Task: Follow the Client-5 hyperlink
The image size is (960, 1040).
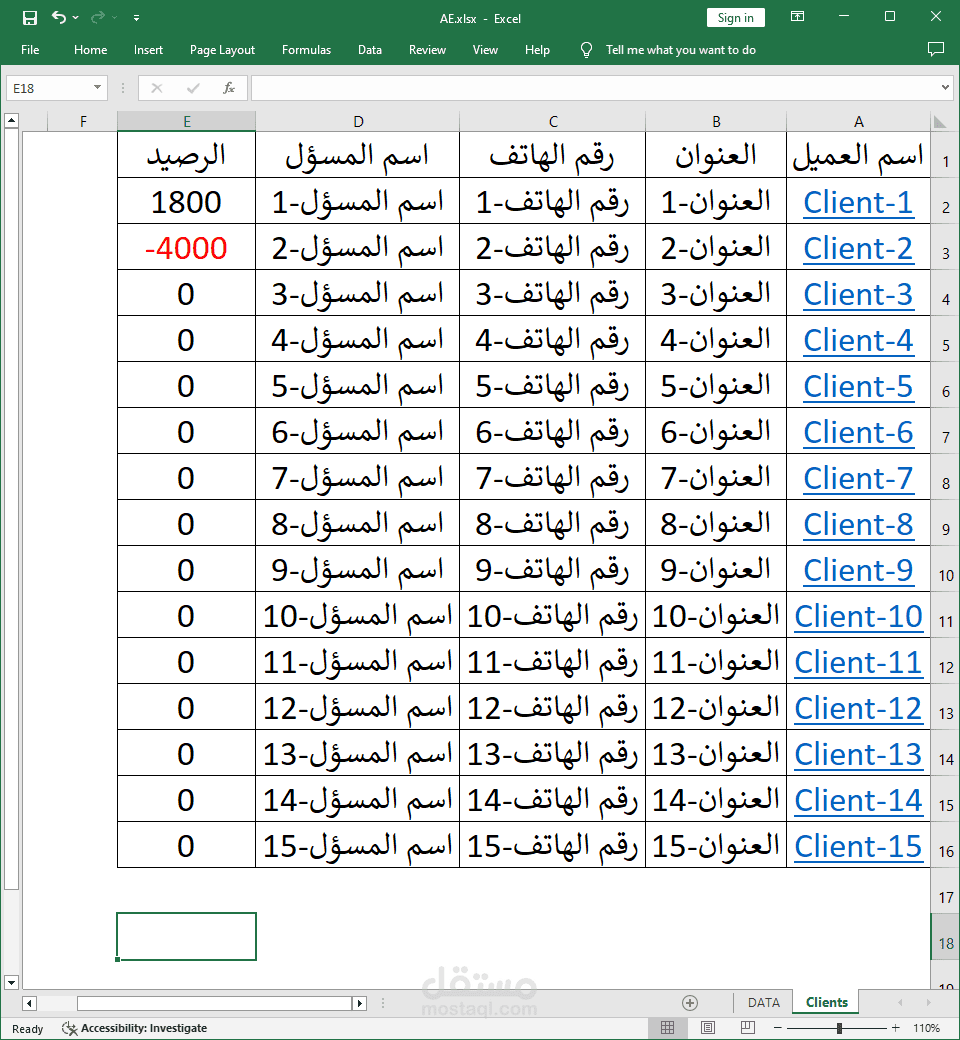Action: [x=858, y=386]
